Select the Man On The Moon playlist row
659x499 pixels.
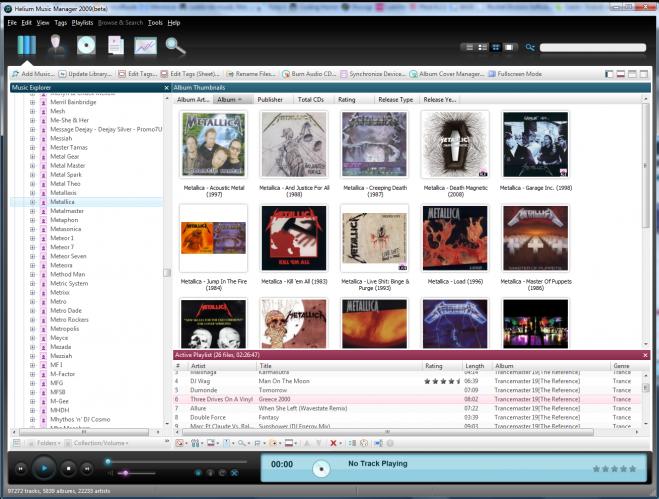tap(408, 381)
